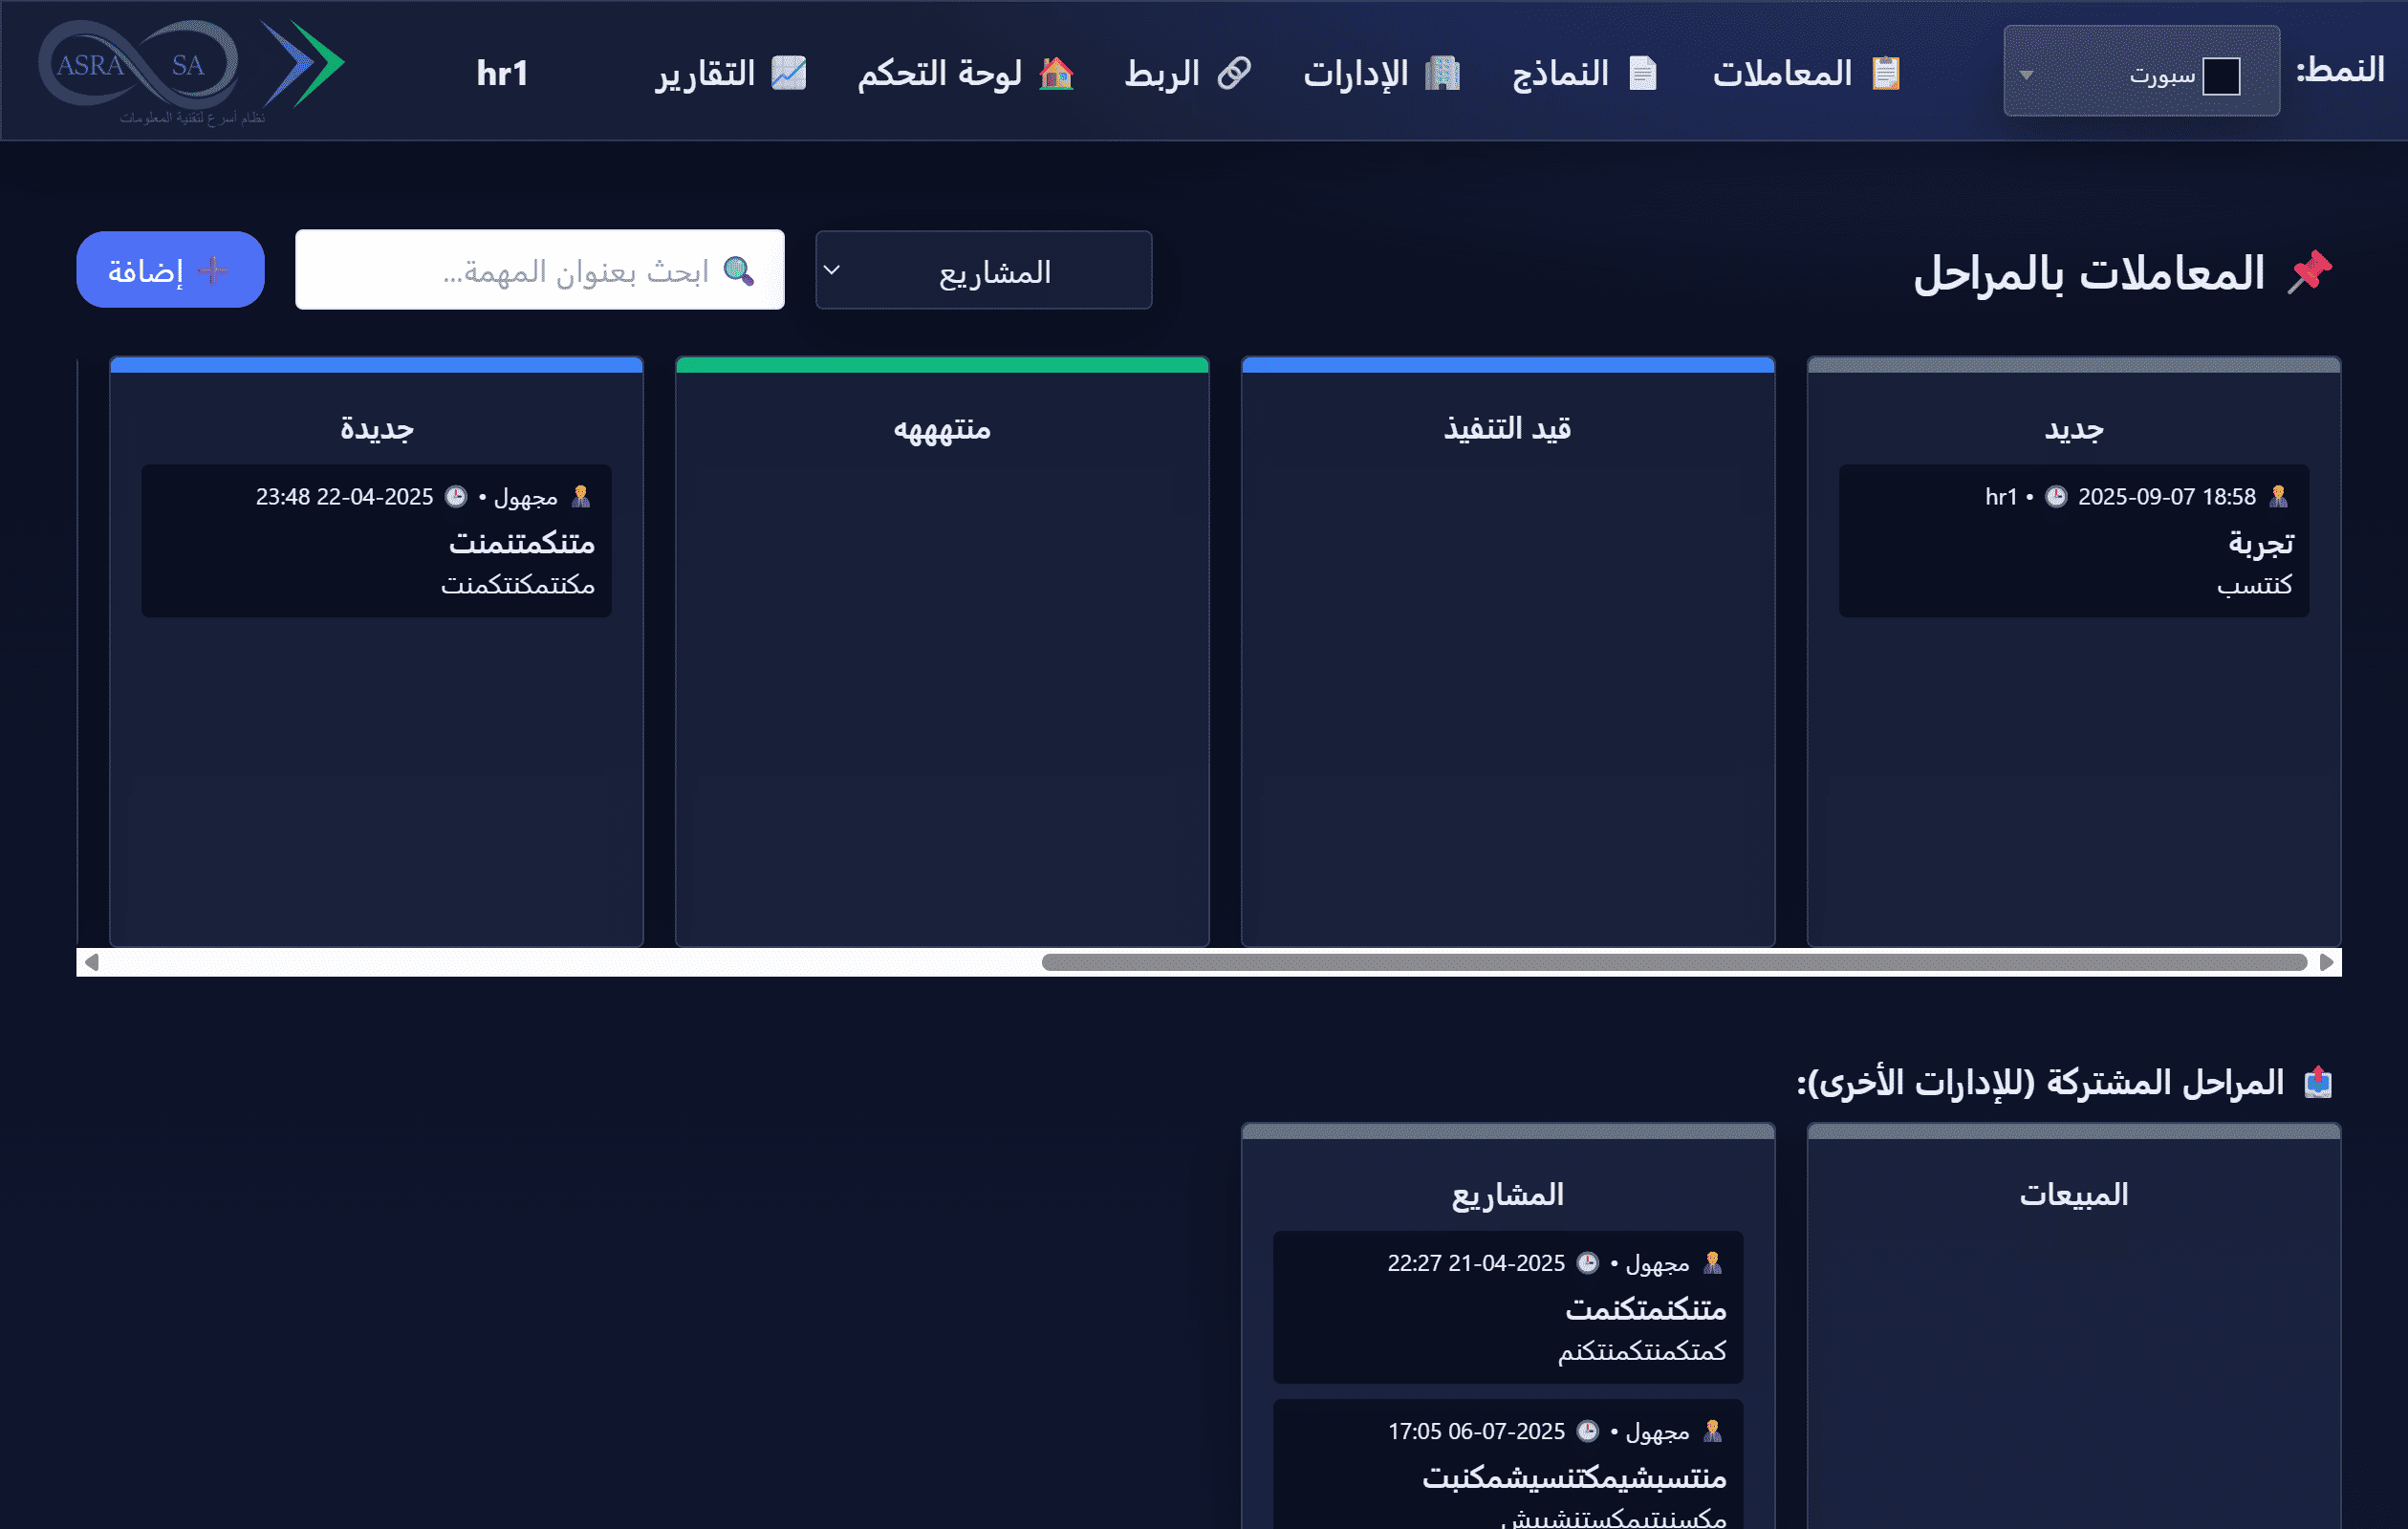Select the chart icon next to التقارير
The height and width of the screenshot is (1529, 2408).
[x=789, y=71]
